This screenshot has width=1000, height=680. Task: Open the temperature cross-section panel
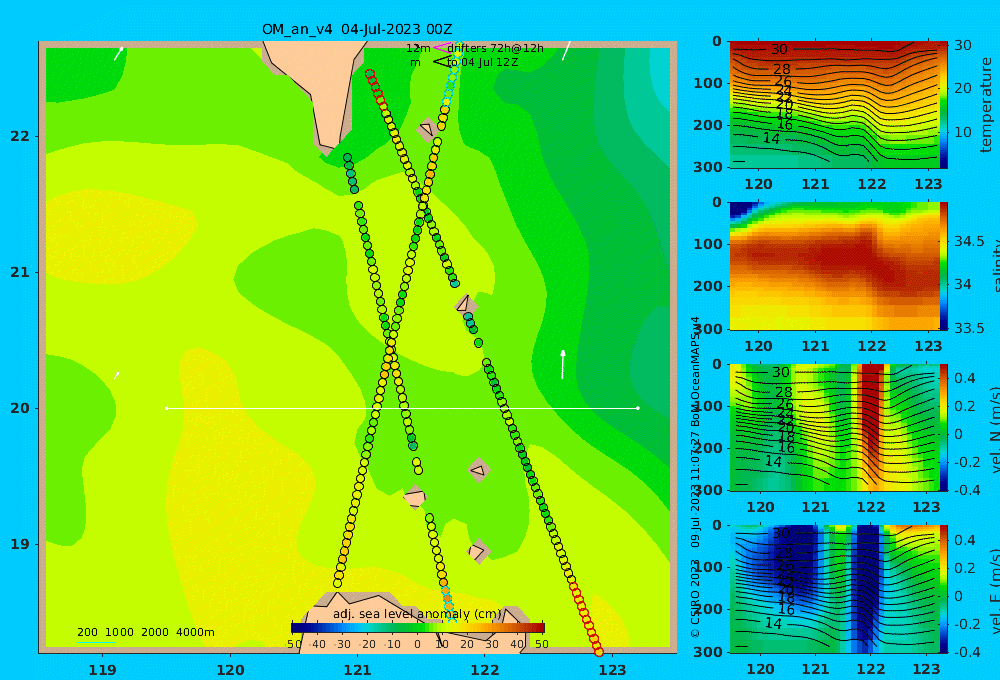pyautogui.click(x=833, y=105)
